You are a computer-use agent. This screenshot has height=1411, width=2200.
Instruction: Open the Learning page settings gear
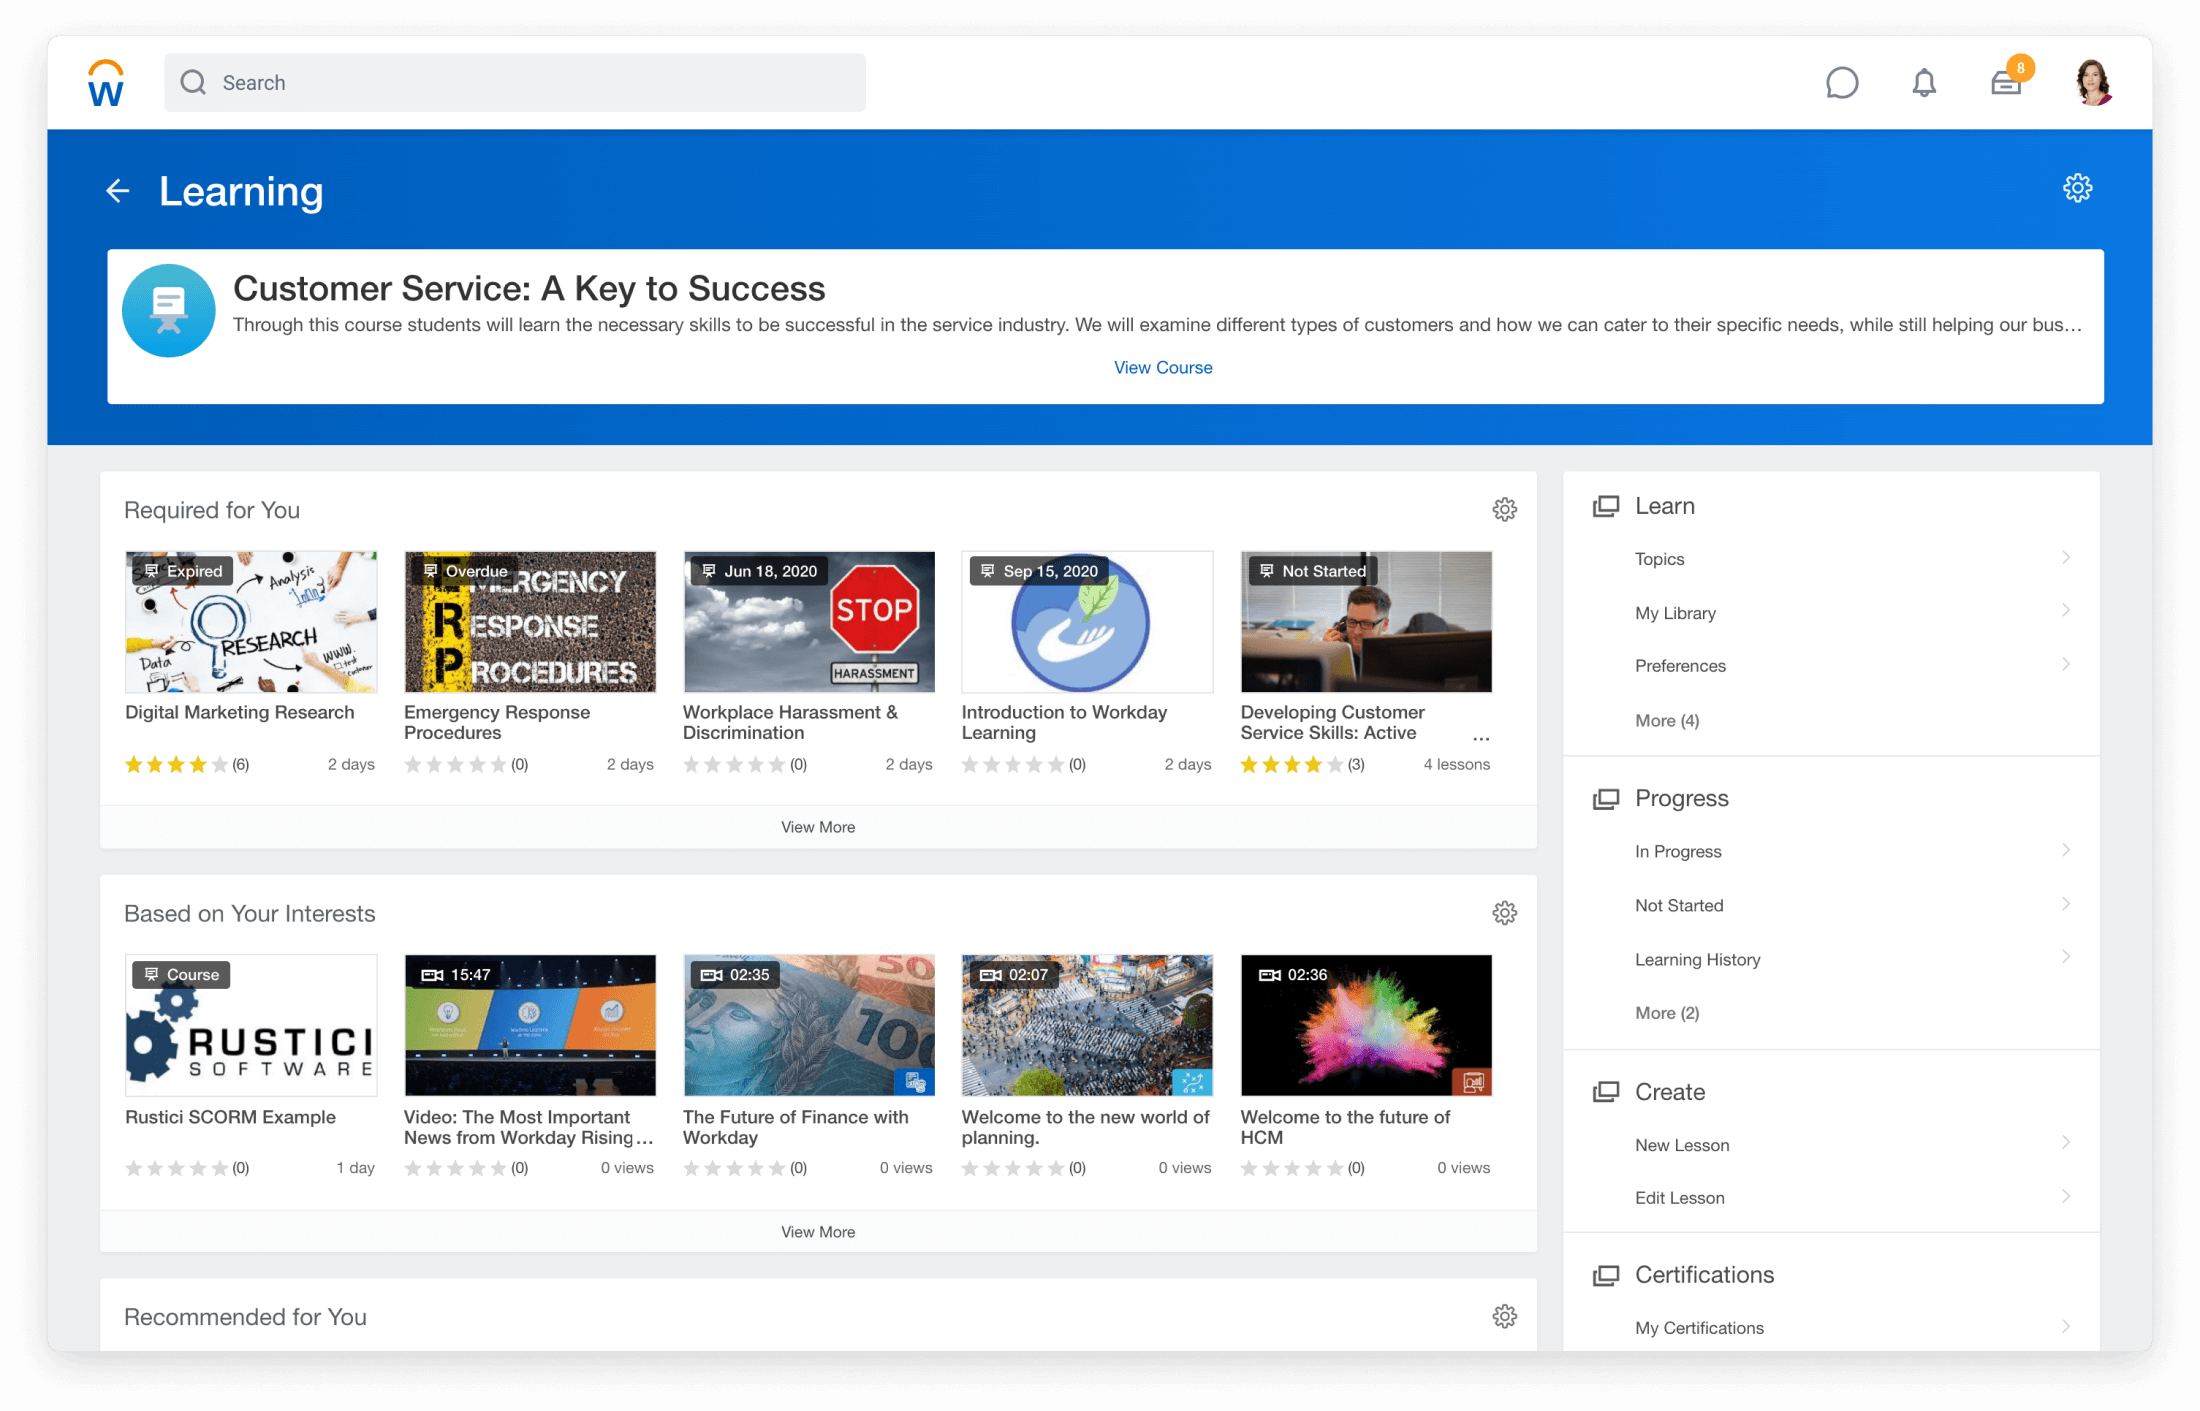(x=2077, y=188)
